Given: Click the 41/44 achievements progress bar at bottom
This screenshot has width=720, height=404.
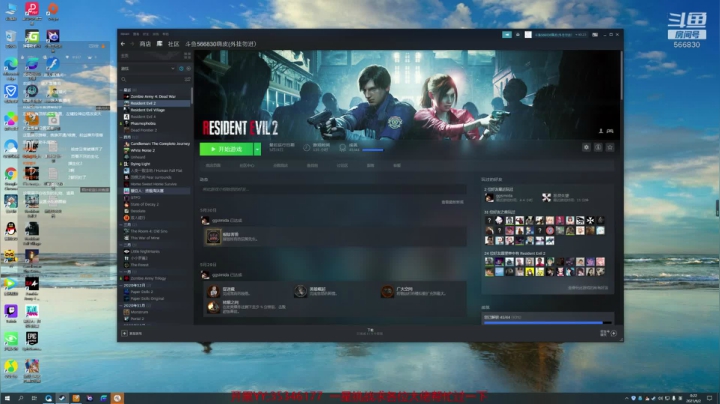Looking at the screenshot, I should (547, 323).
